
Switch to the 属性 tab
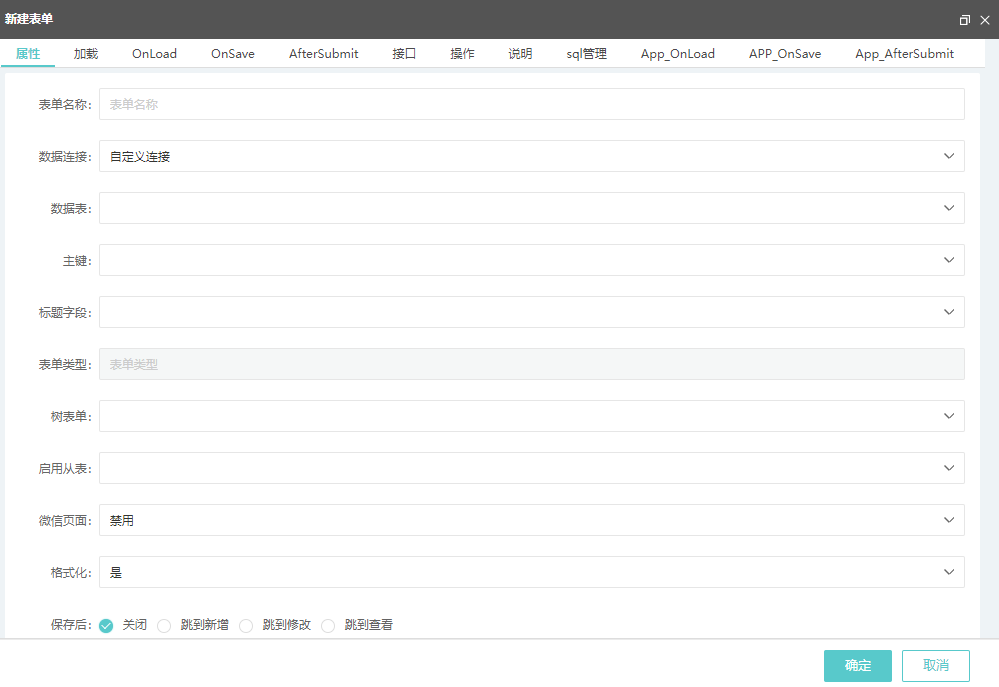28,54
